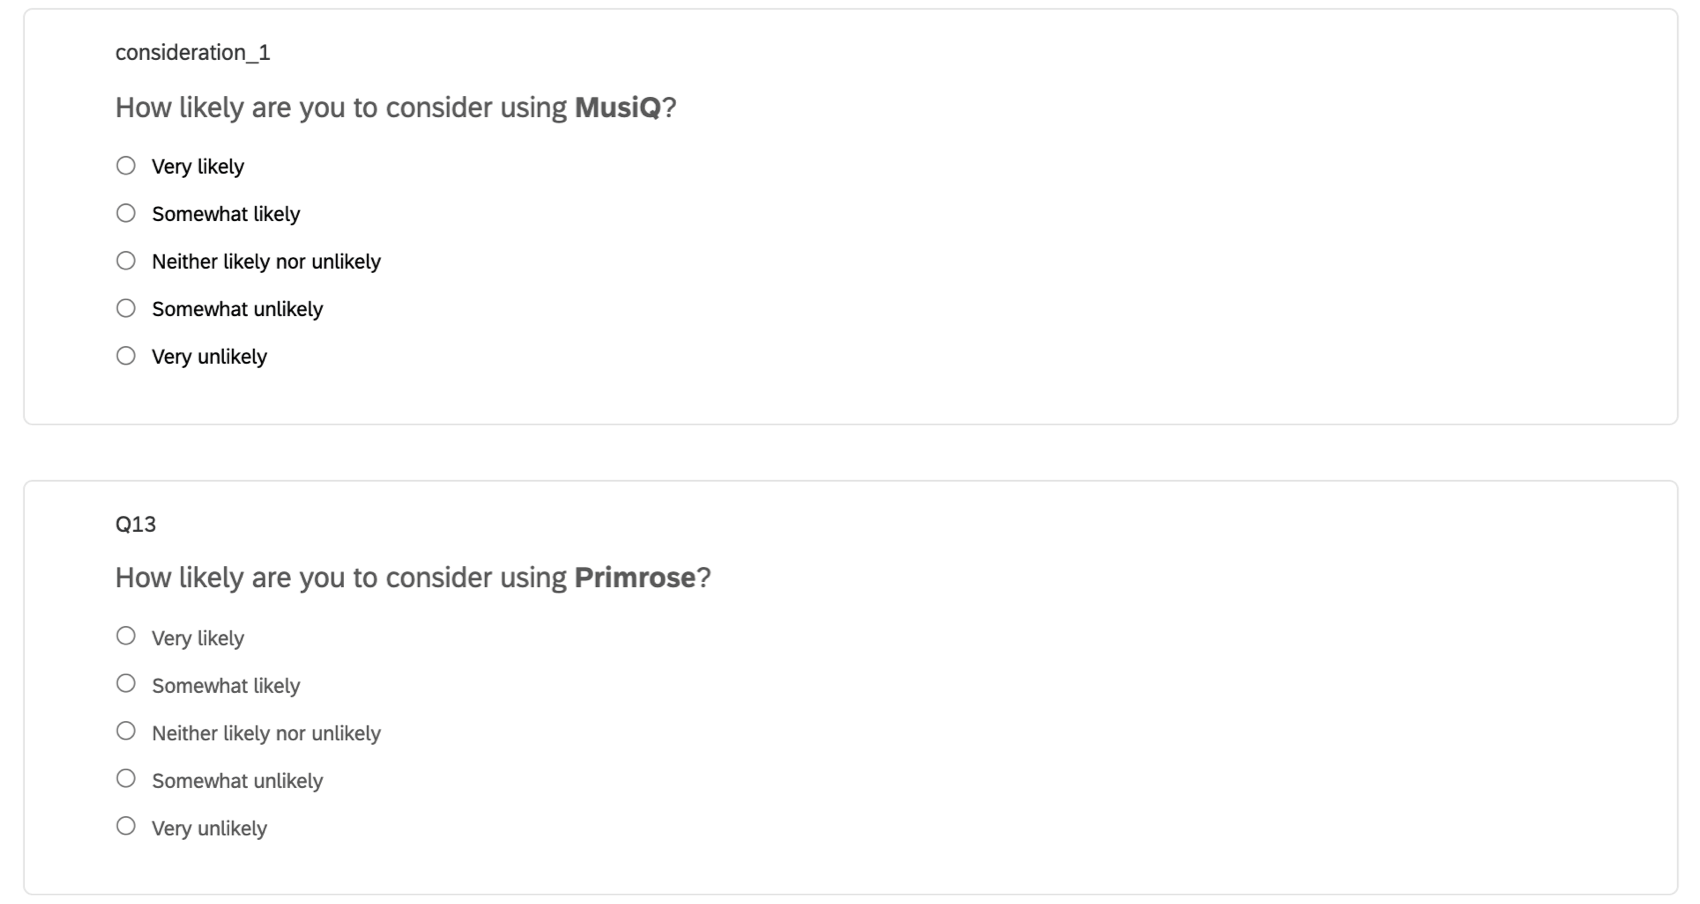Choose "Somewhat likely" under Q13
The width and height of the screenshot is (1700, 904).
point(126,683)
